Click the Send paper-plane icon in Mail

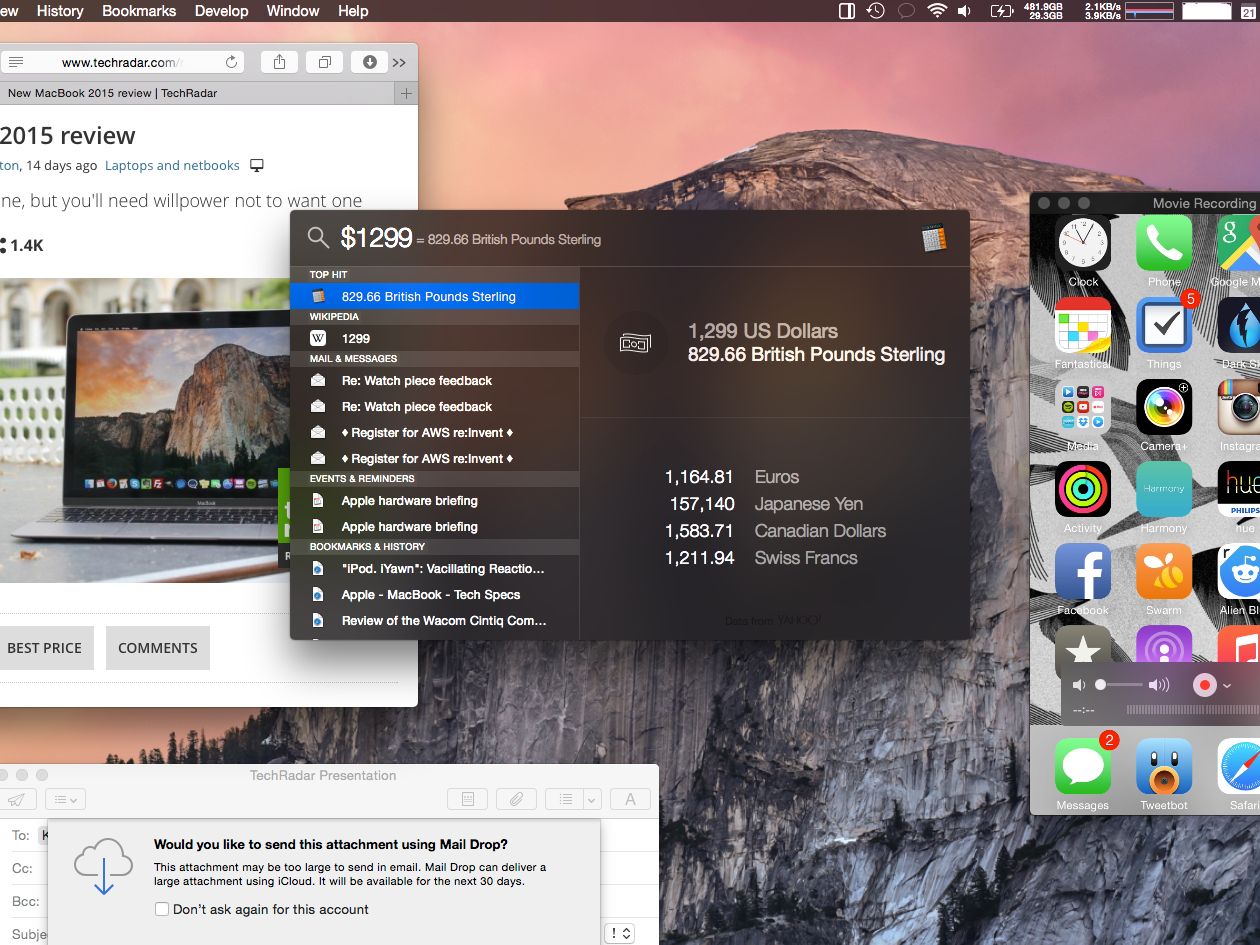pos(17,799)
